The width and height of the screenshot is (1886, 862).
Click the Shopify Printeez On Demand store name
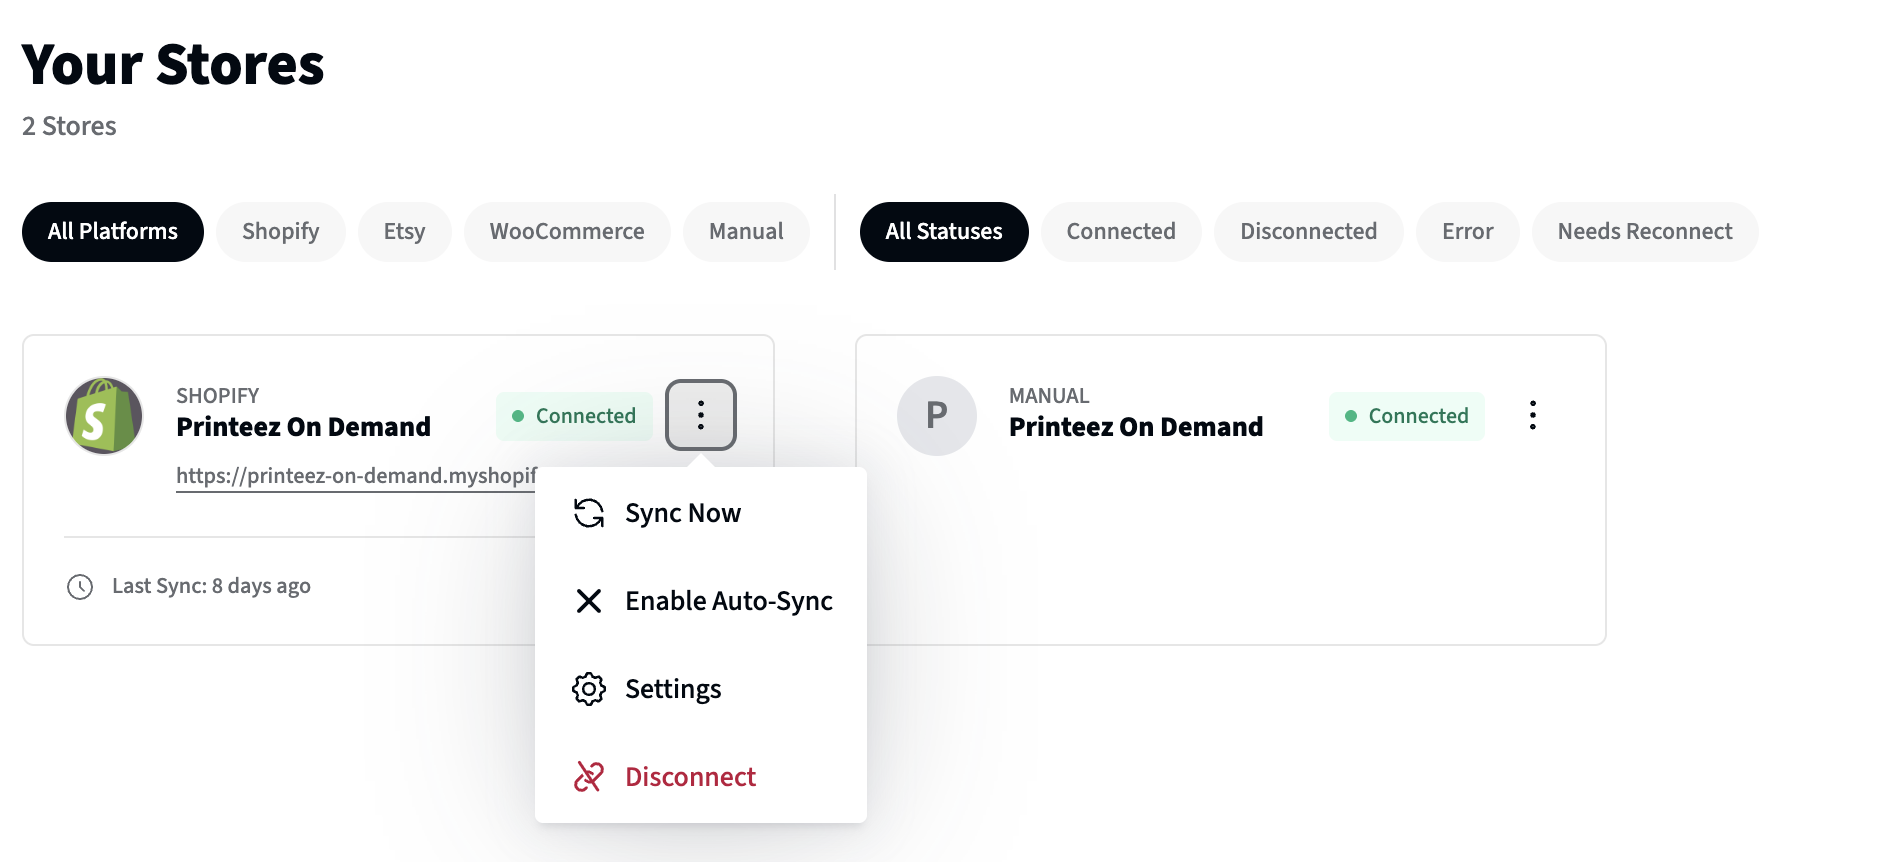click(303, 427)
